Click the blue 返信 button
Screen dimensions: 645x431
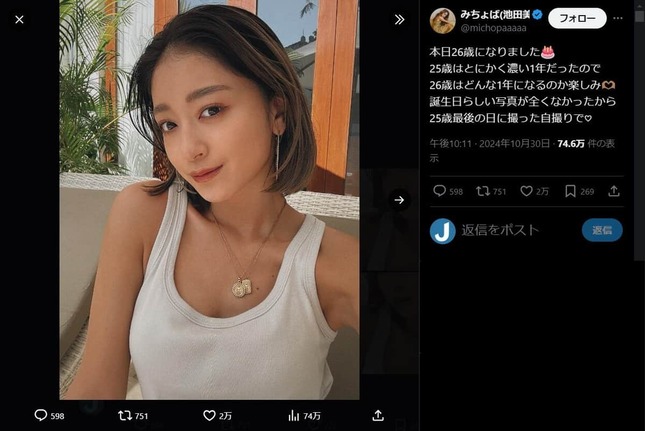click(x=602, y=230)
